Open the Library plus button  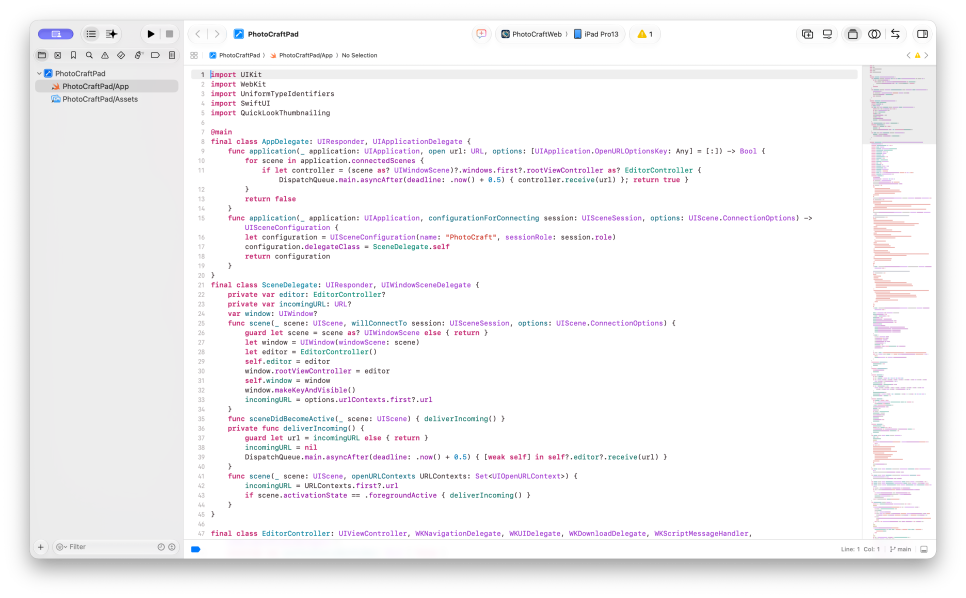click(807, 34)
